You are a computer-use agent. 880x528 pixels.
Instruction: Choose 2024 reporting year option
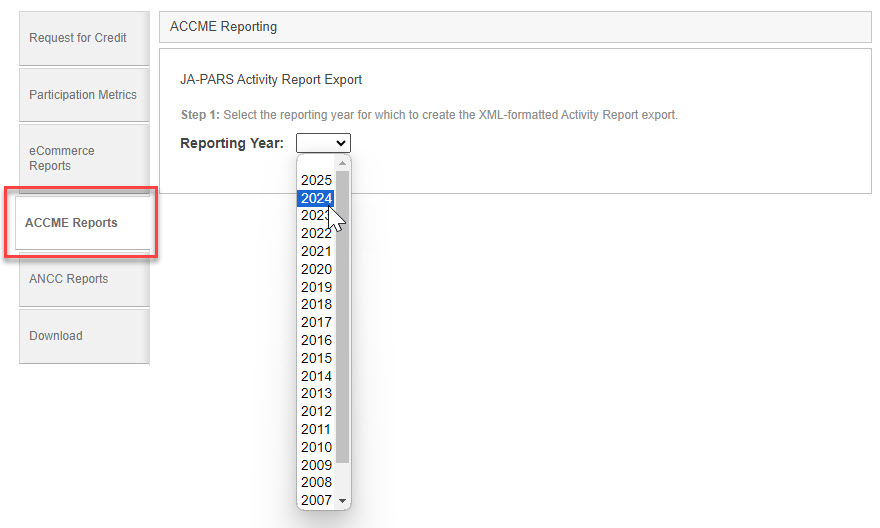(316, 198)
